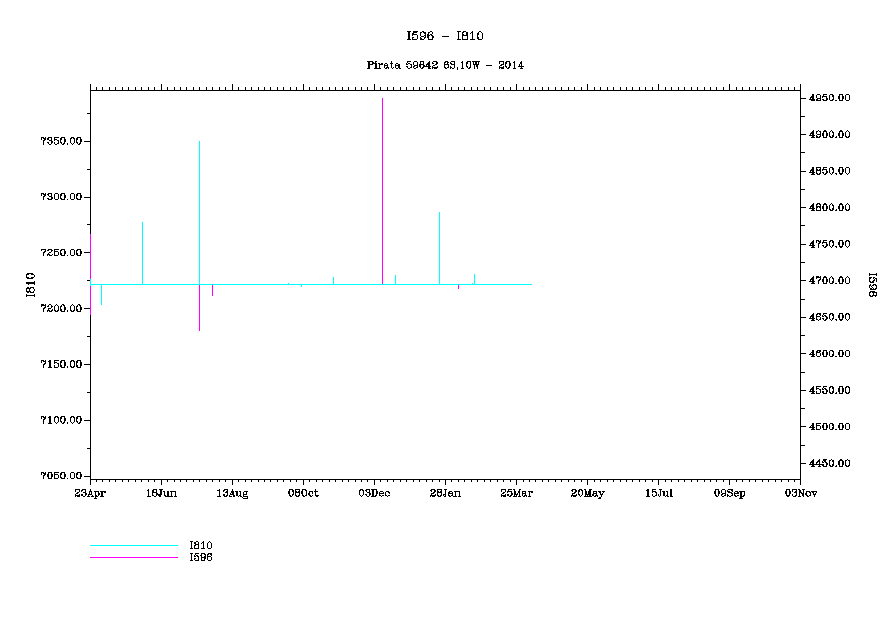Click the tallest magenta spike near 03Dec
The height and width of the screenshot is (630, 891).
click(x=382, y=180)
